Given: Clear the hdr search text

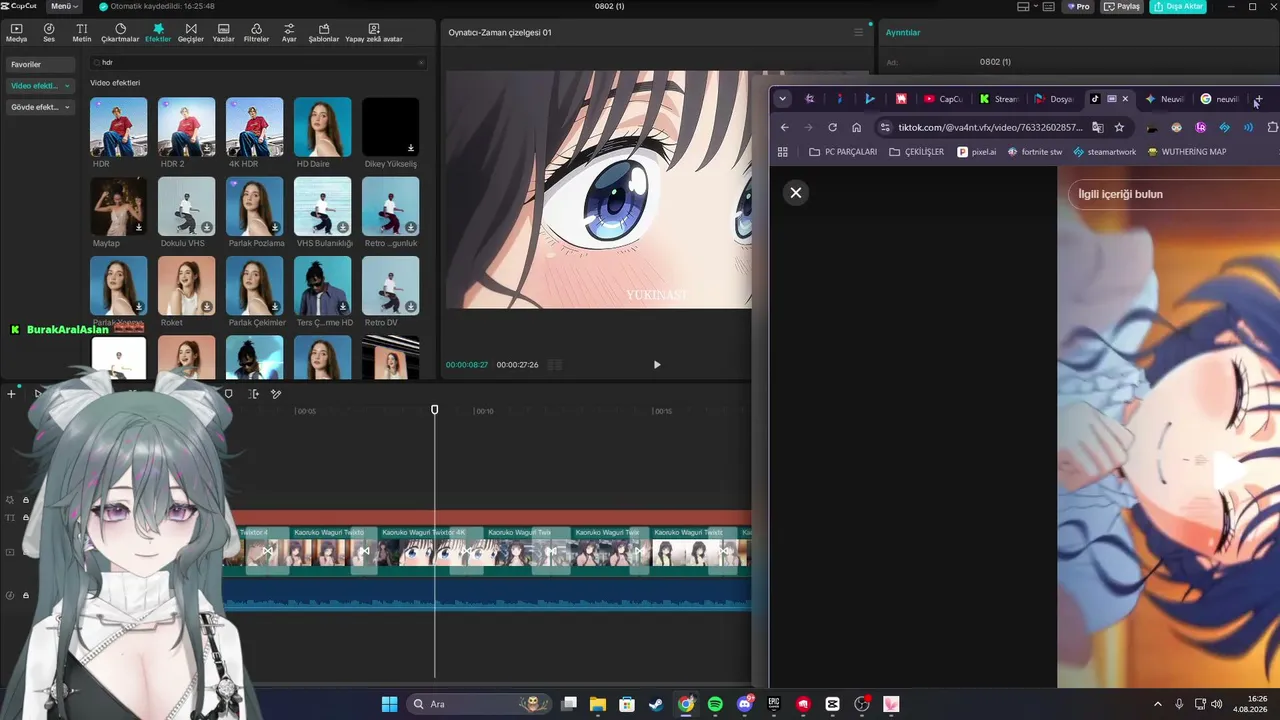Looking at the screenshot, I should 421,62.
